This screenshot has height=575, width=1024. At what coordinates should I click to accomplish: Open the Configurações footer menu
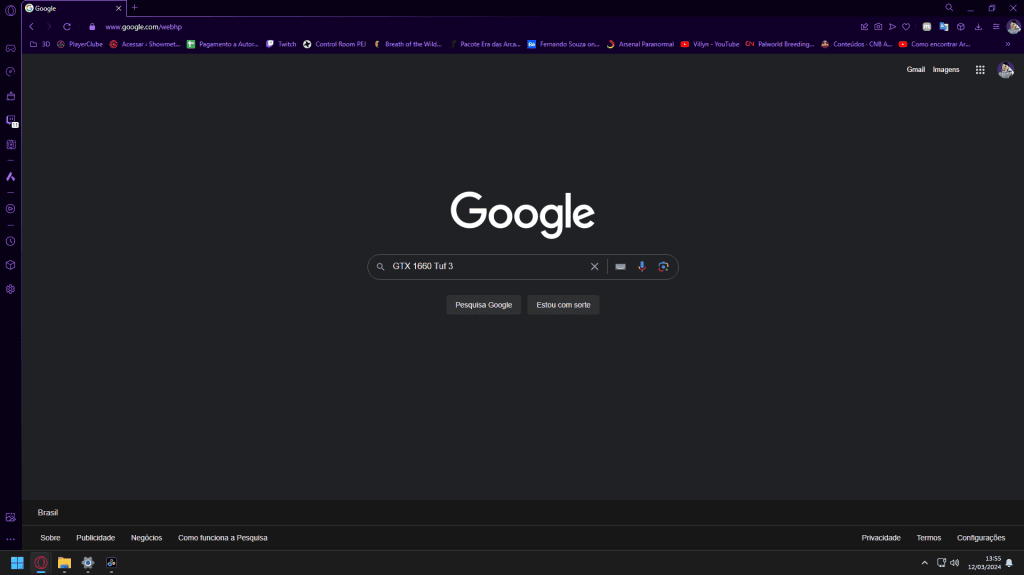coord(981,538)
